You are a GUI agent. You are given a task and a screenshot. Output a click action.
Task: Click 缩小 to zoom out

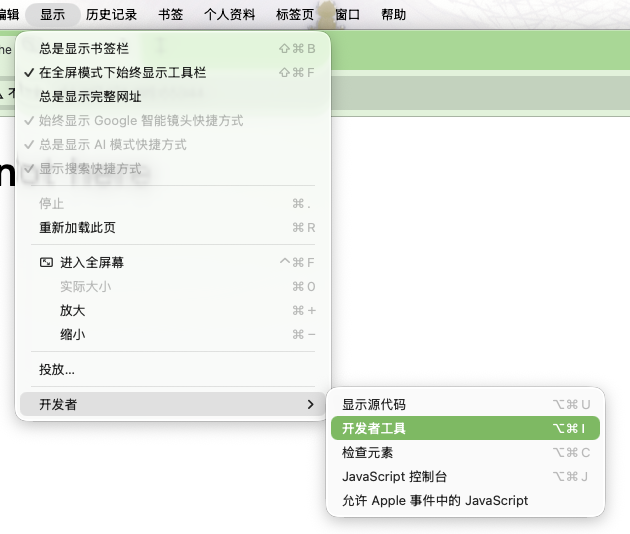pos(72,335)
